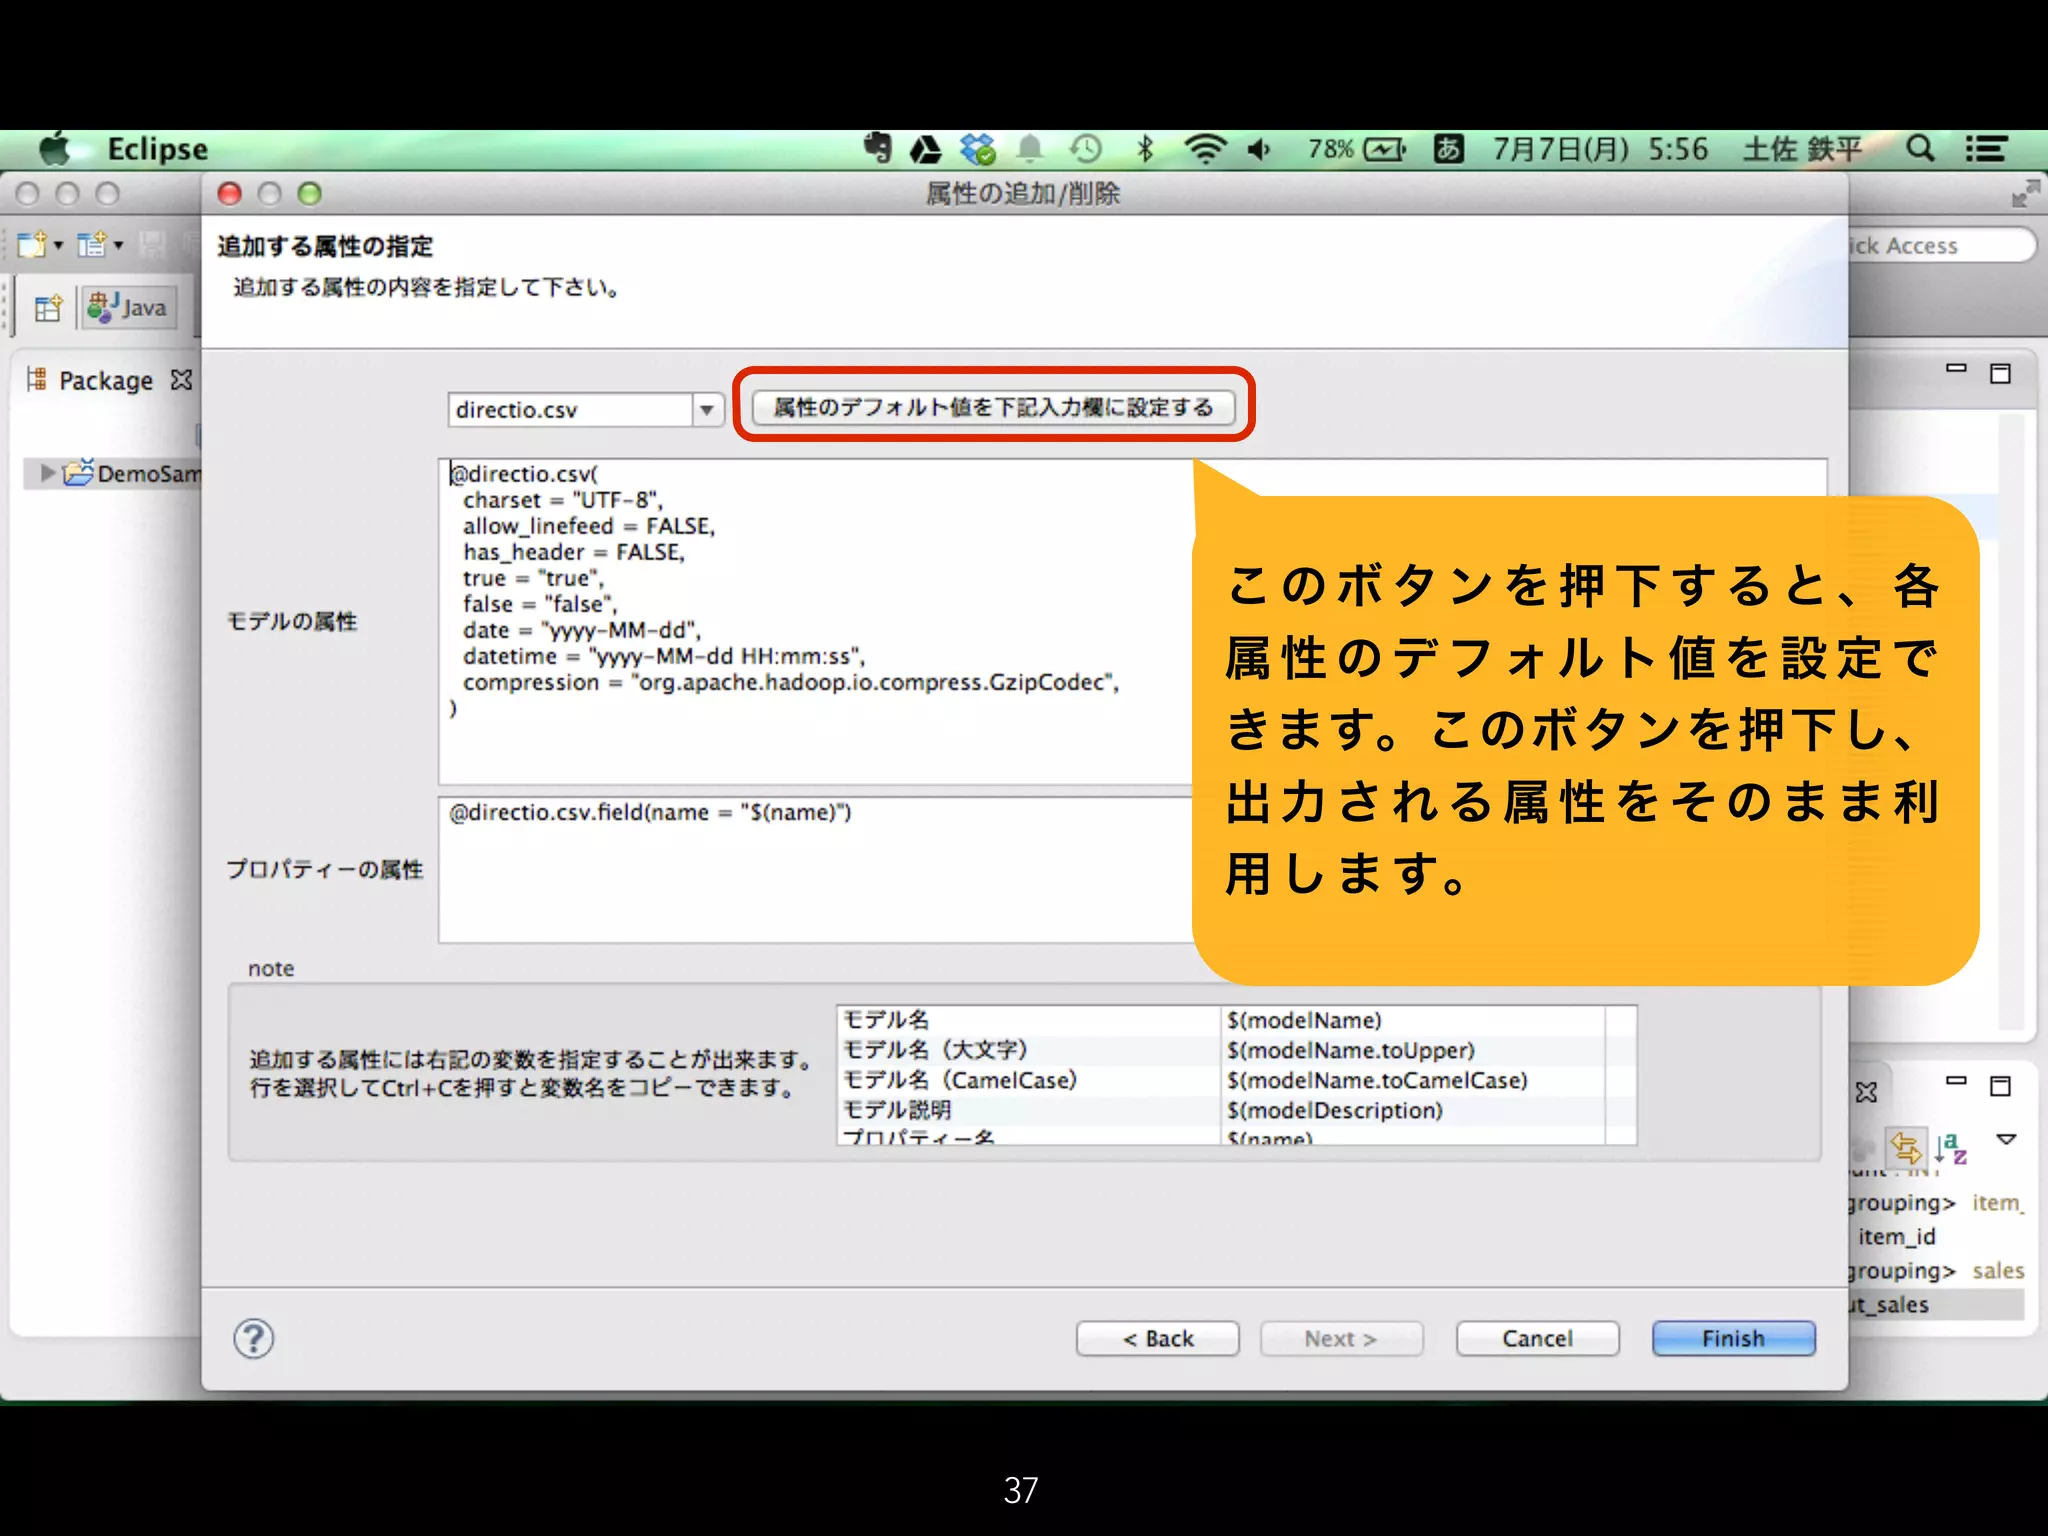Screen dimensions: 2048x1536
Task: Click the Back button
Action: pos(1157,1338)
